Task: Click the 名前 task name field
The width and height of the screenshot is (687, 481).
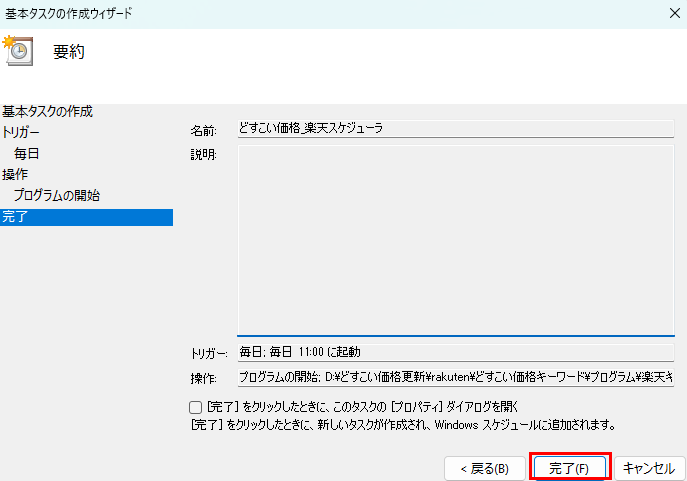Action: pos(456,128)
